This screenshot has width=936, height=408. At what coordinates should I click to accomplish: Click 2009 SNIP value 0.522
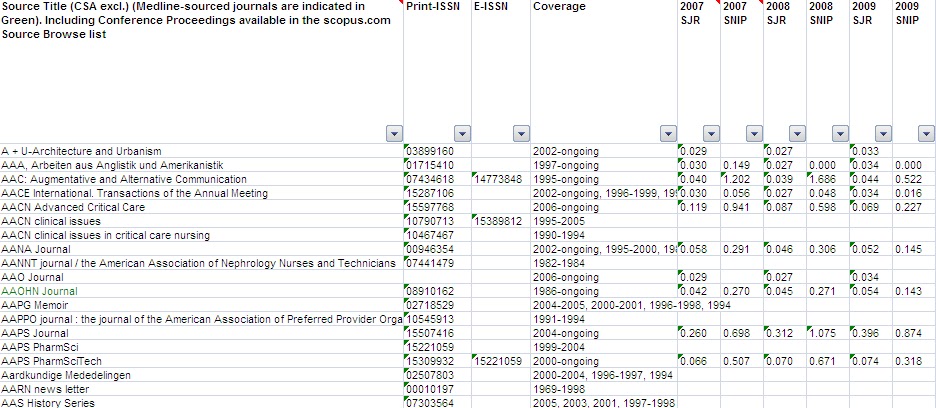coord(914,179)
